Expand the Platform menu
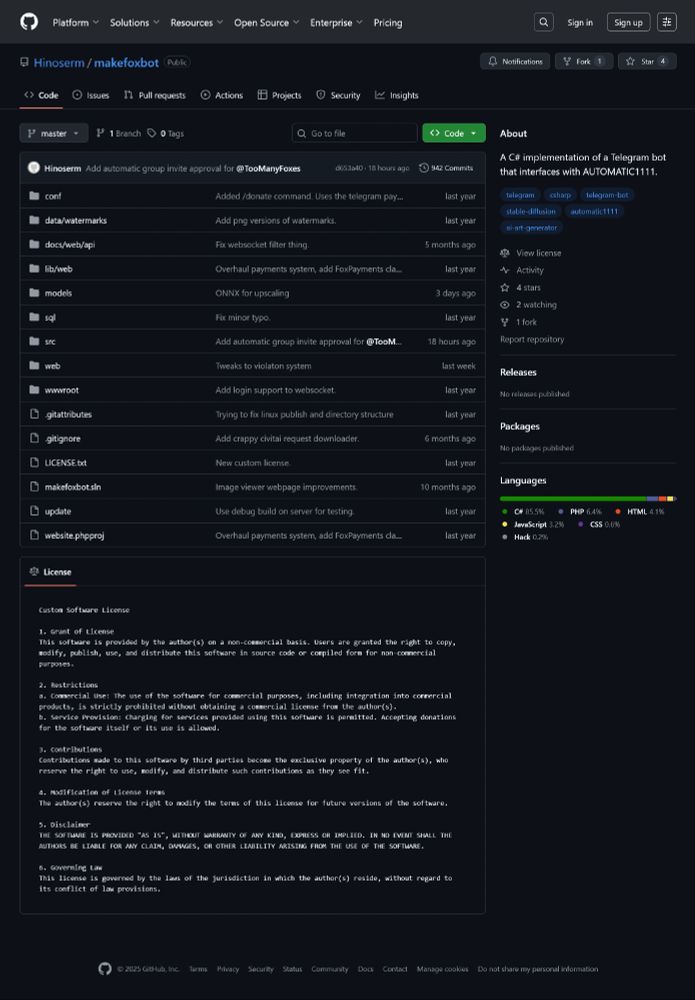Viewport: 695px width, 1000px height. pyautogui.click(x=76, y=22)
